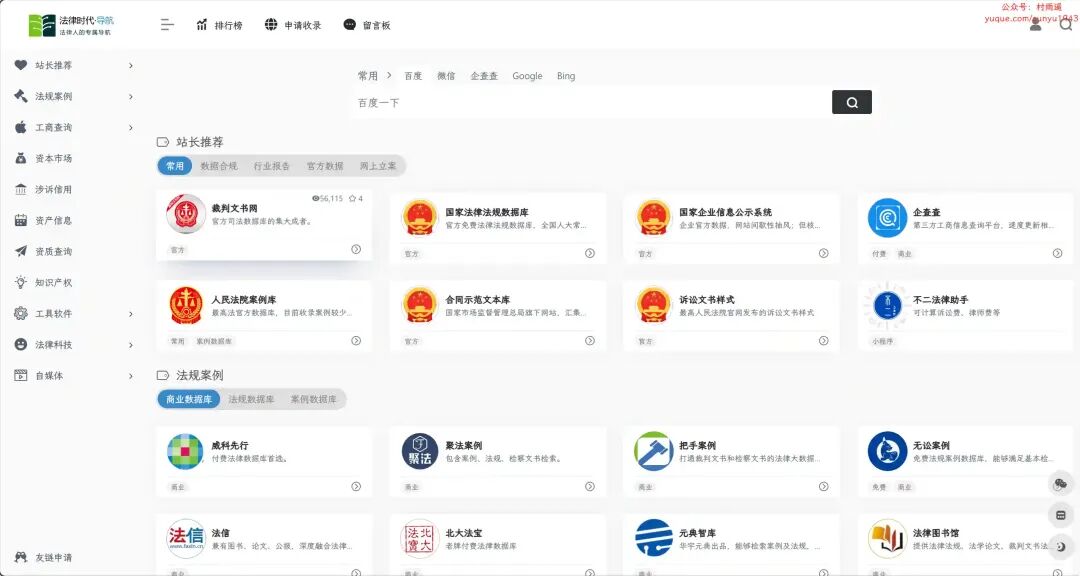This screenshot has height=576, width=1080.
Task: Click the 法信 logo icon
Action: (x=185, y=538)
